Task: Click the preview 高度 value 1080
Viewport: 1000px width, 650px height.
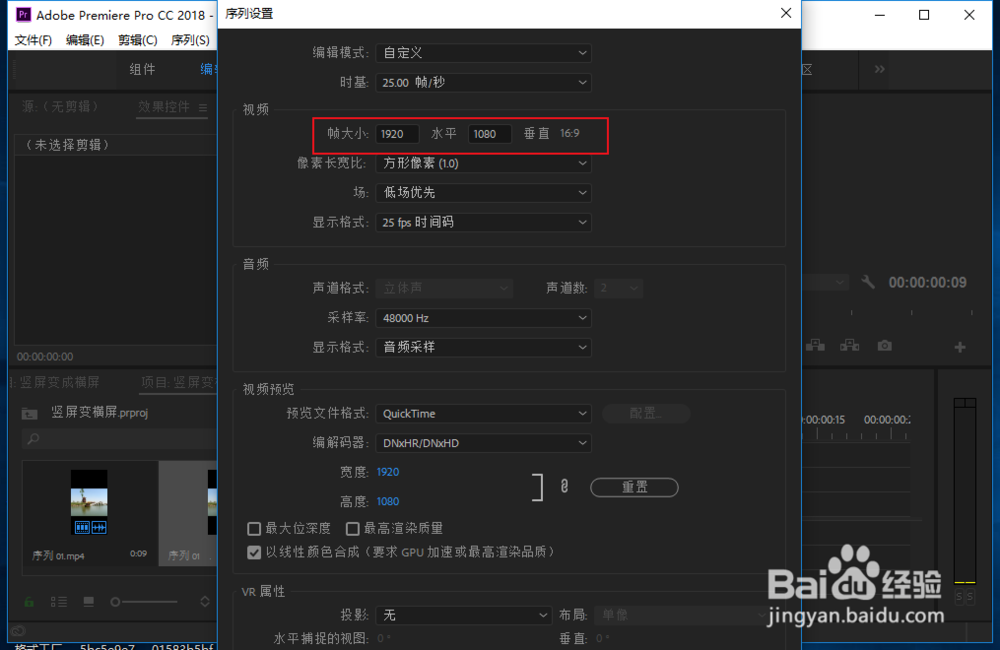Action: coord(388,501)
